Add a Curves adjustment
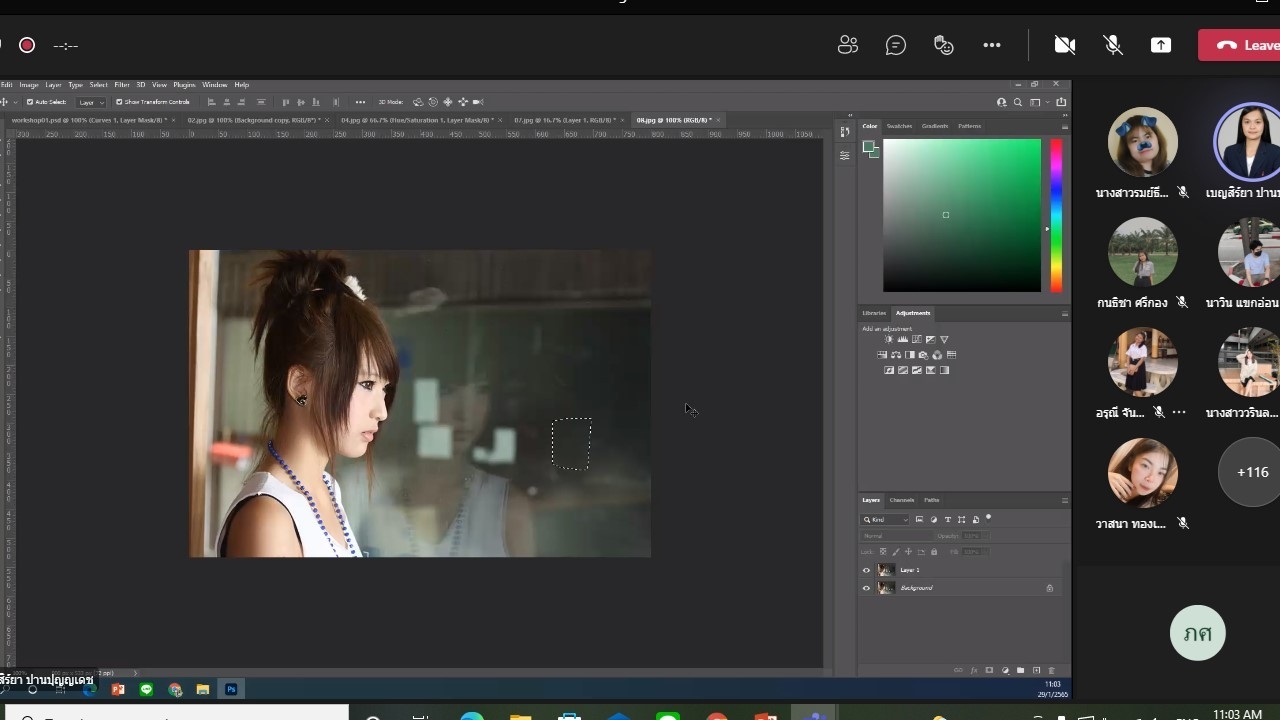 click(x=917, y=339)
